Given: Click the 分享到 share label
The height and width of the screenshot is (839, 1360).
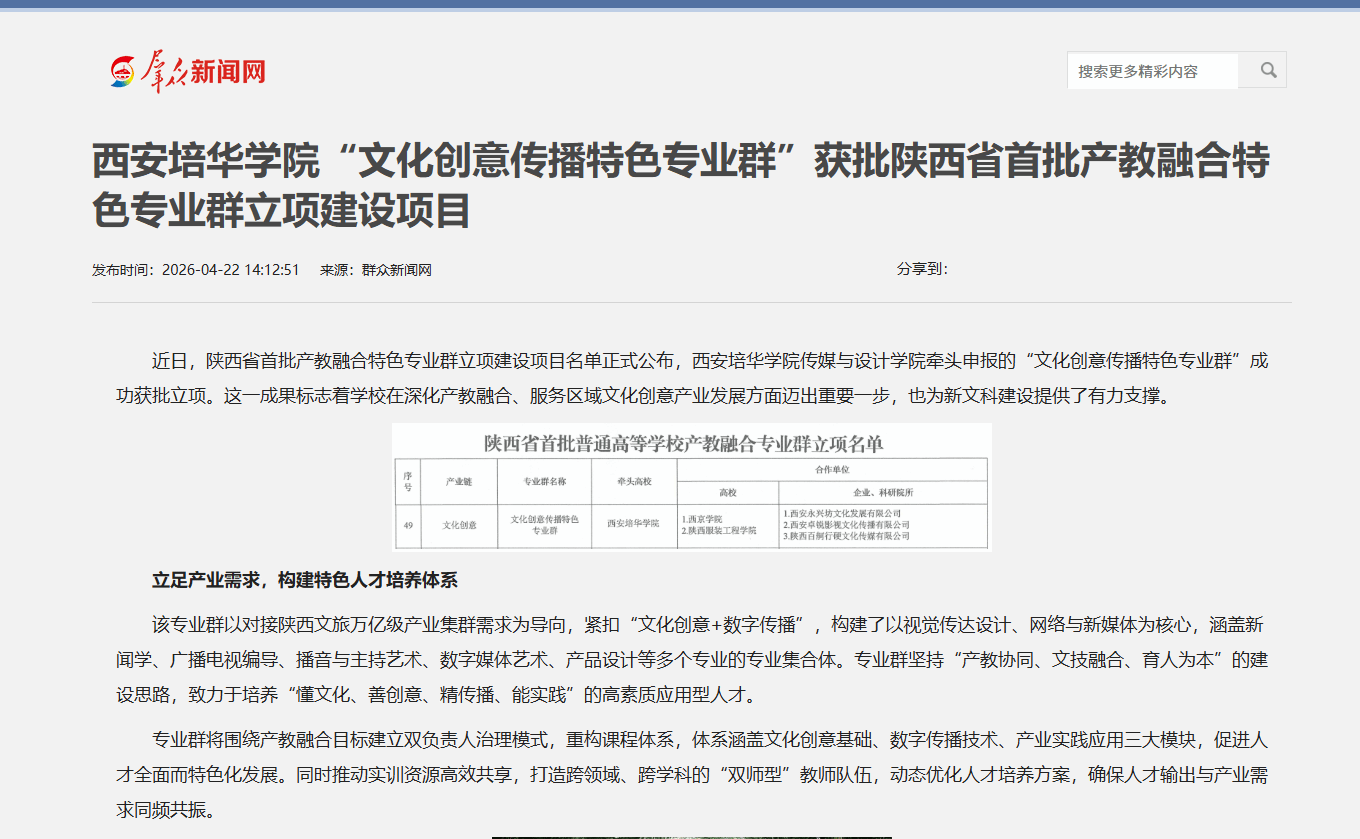Looking at the screenshot, I should coord(921,269).
